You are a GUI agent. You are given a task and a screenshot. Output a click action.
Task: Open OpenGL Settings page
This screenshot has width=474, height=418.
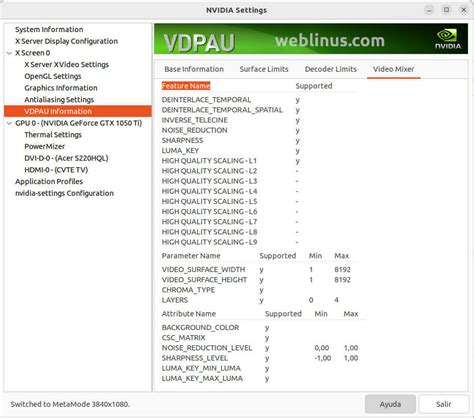tap(53, 76)
